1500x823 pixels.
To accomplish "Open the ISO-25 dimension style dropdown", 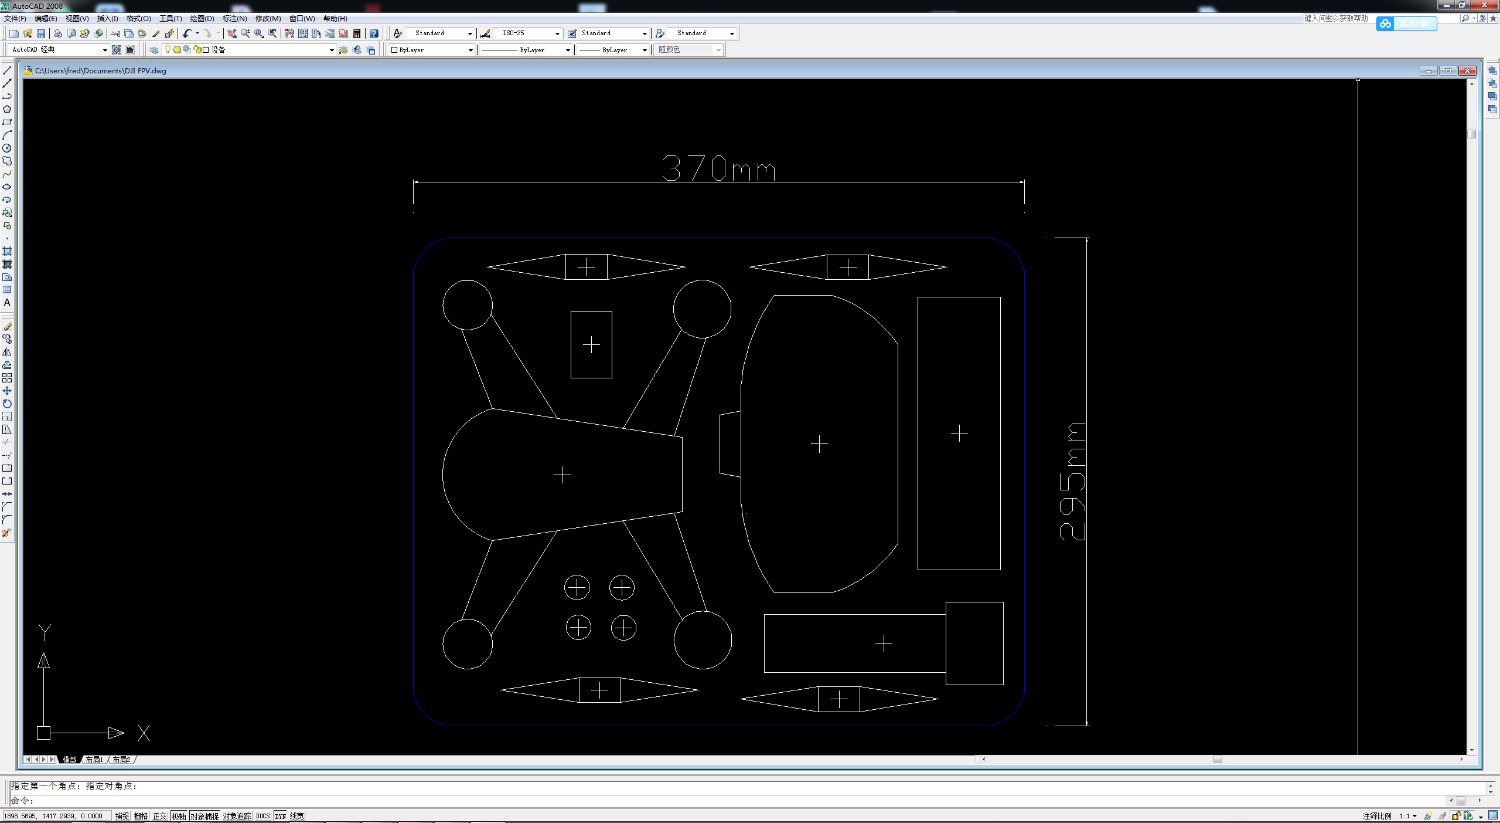I will point(527,33).
